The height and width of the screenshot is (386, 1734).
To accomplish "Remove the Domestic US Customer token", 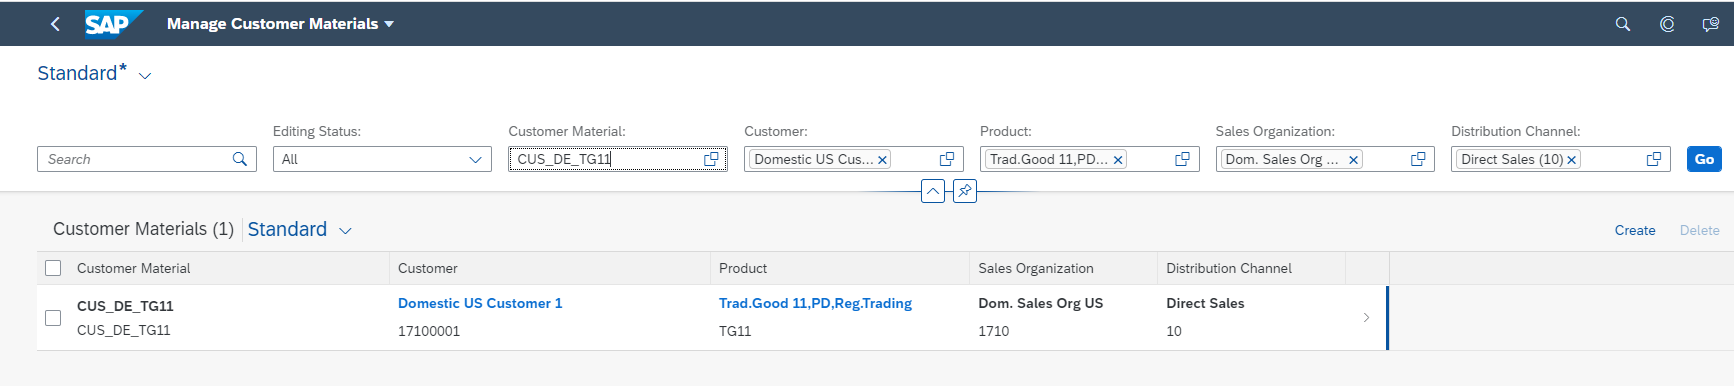I will 882,160.
